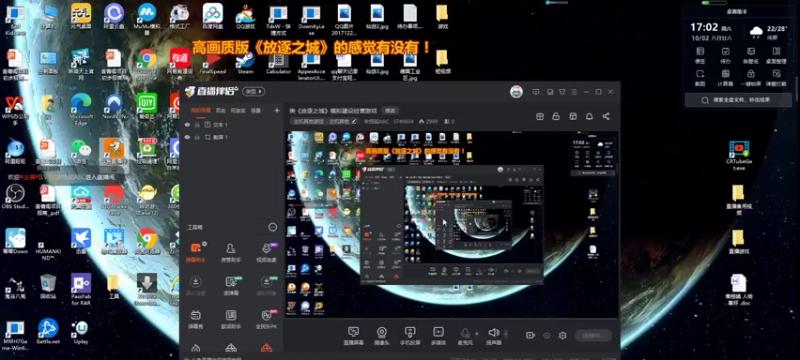Viewport: 800px width, 360px height.
Task: Open OBS Studio desktop icon
Action: pyautogui.click(x=16, y=197)
